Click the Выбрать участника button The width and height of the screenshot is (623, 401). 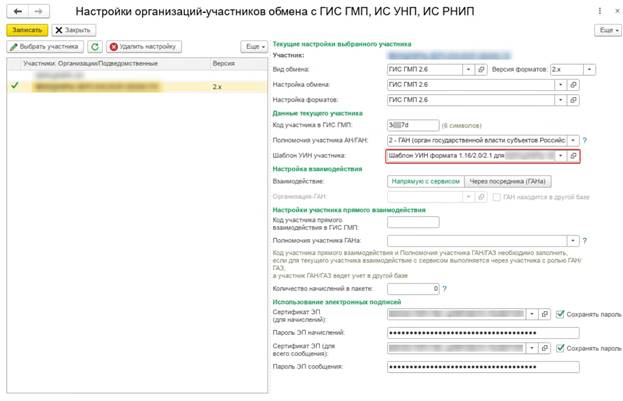pos(45,47)
